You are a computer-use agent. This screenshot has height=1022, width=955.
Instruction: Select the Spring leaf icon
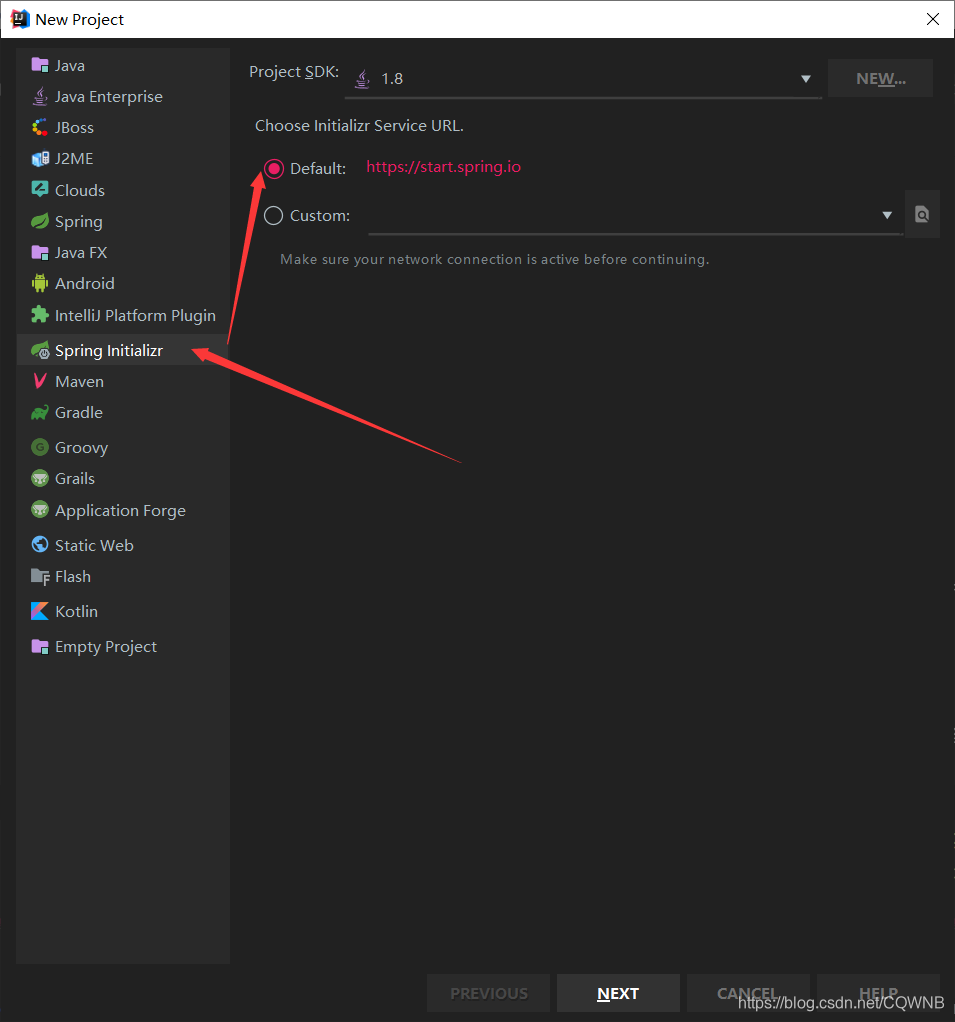click(40, 221)
